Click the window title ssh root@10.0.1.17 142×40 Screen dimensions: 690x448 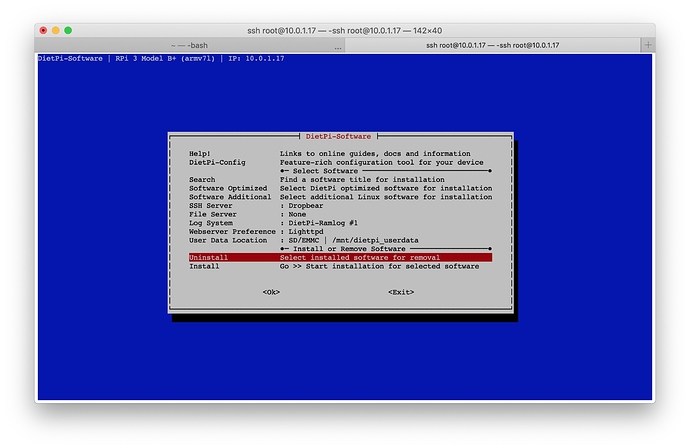coord(345,30)
